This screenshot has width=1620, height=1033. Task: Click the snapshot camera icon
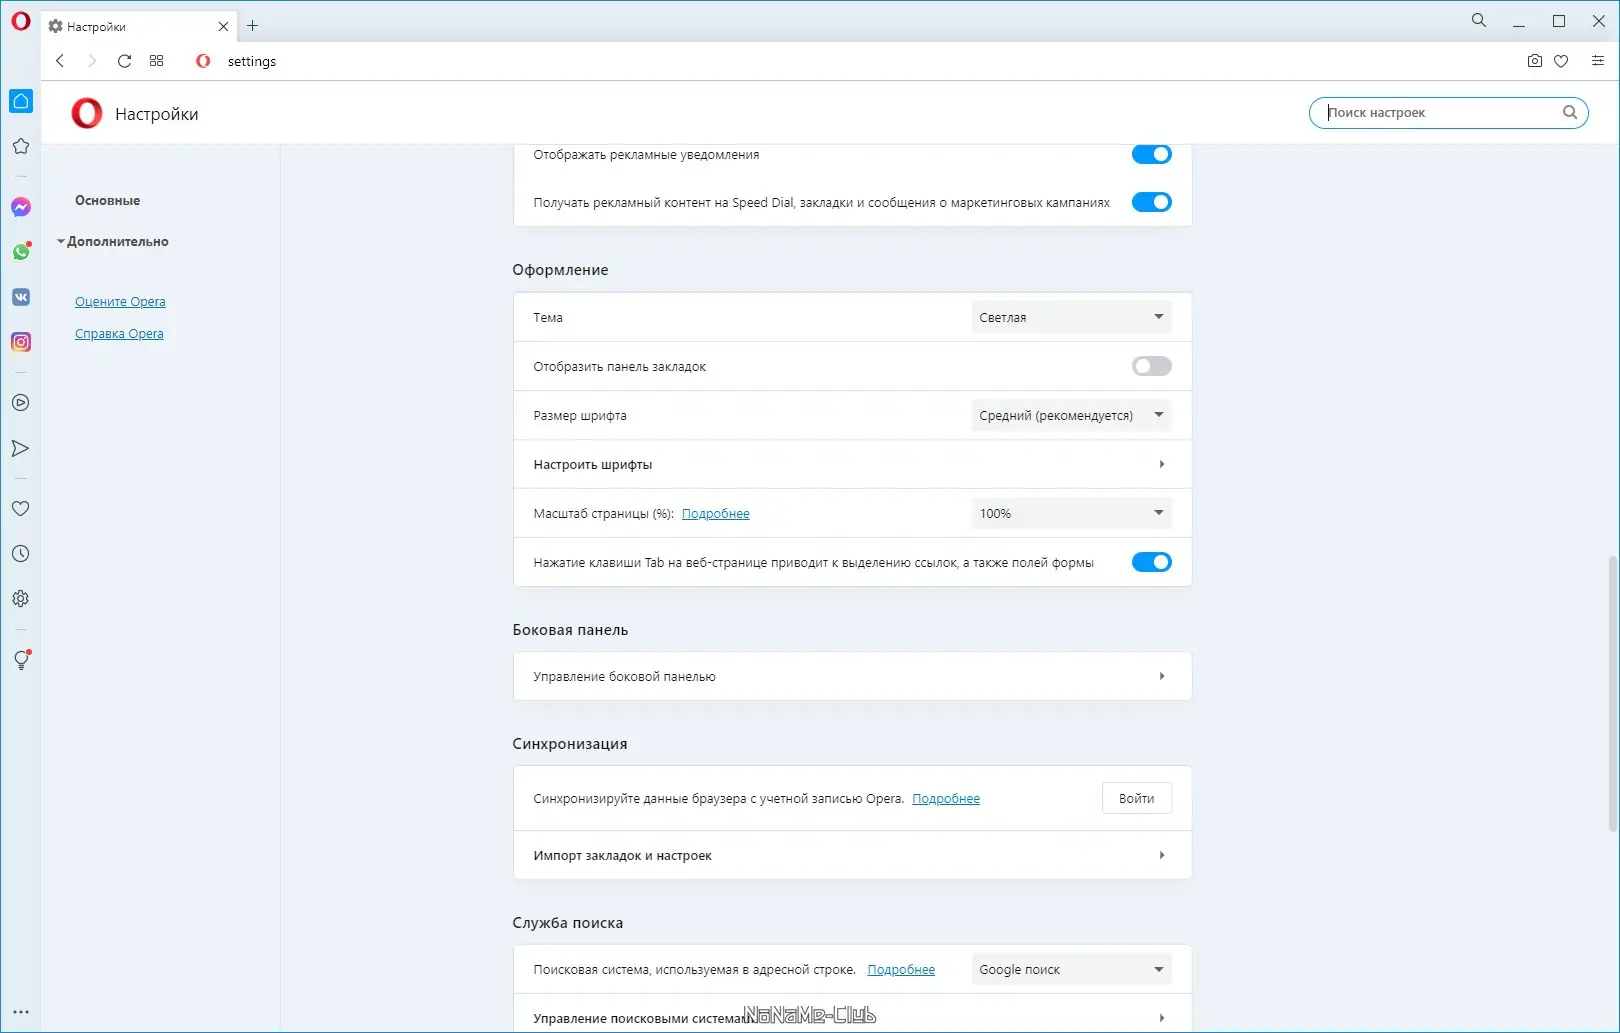(1535, 61)
